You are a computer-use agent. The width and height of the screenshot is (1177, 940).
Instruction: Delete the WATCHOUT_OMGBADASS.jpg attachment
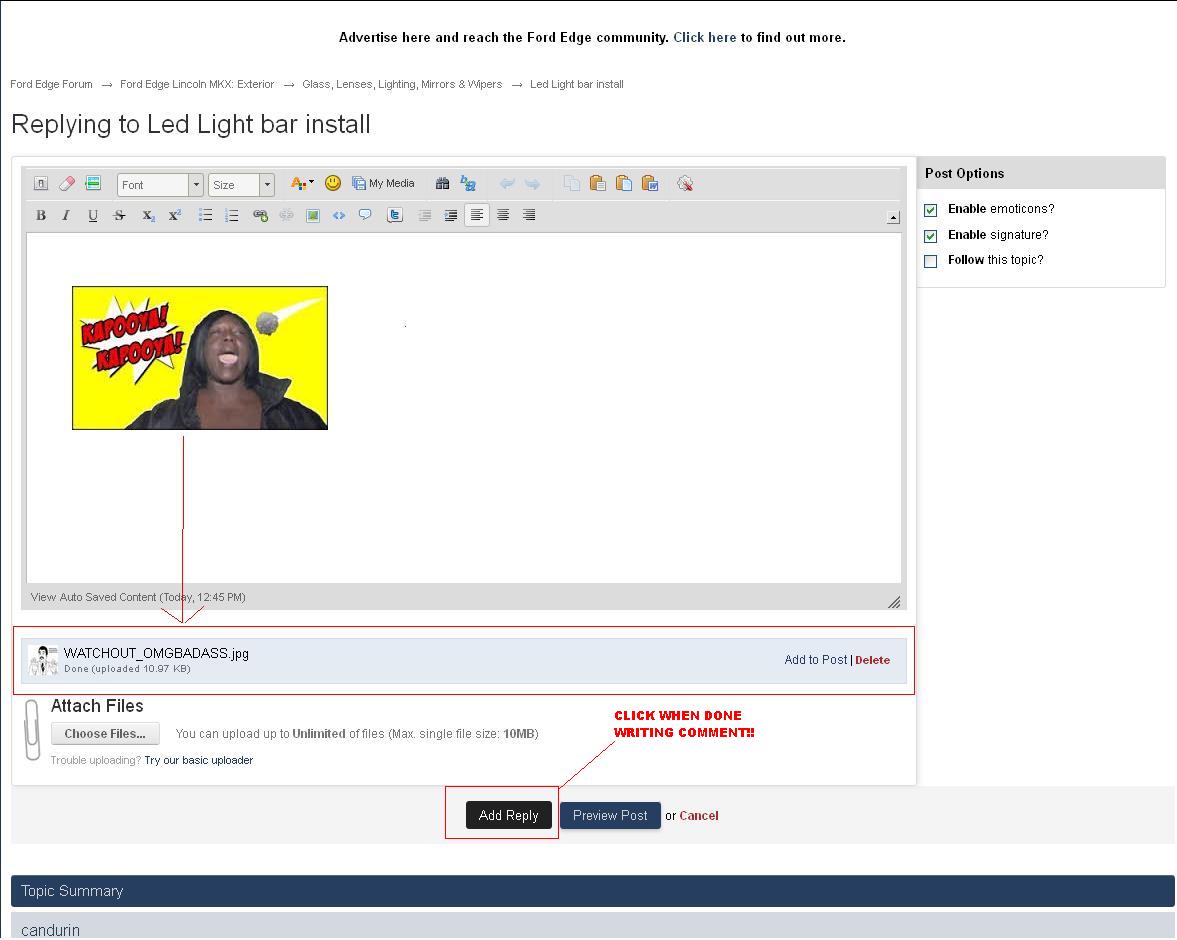tap(872, 660)
